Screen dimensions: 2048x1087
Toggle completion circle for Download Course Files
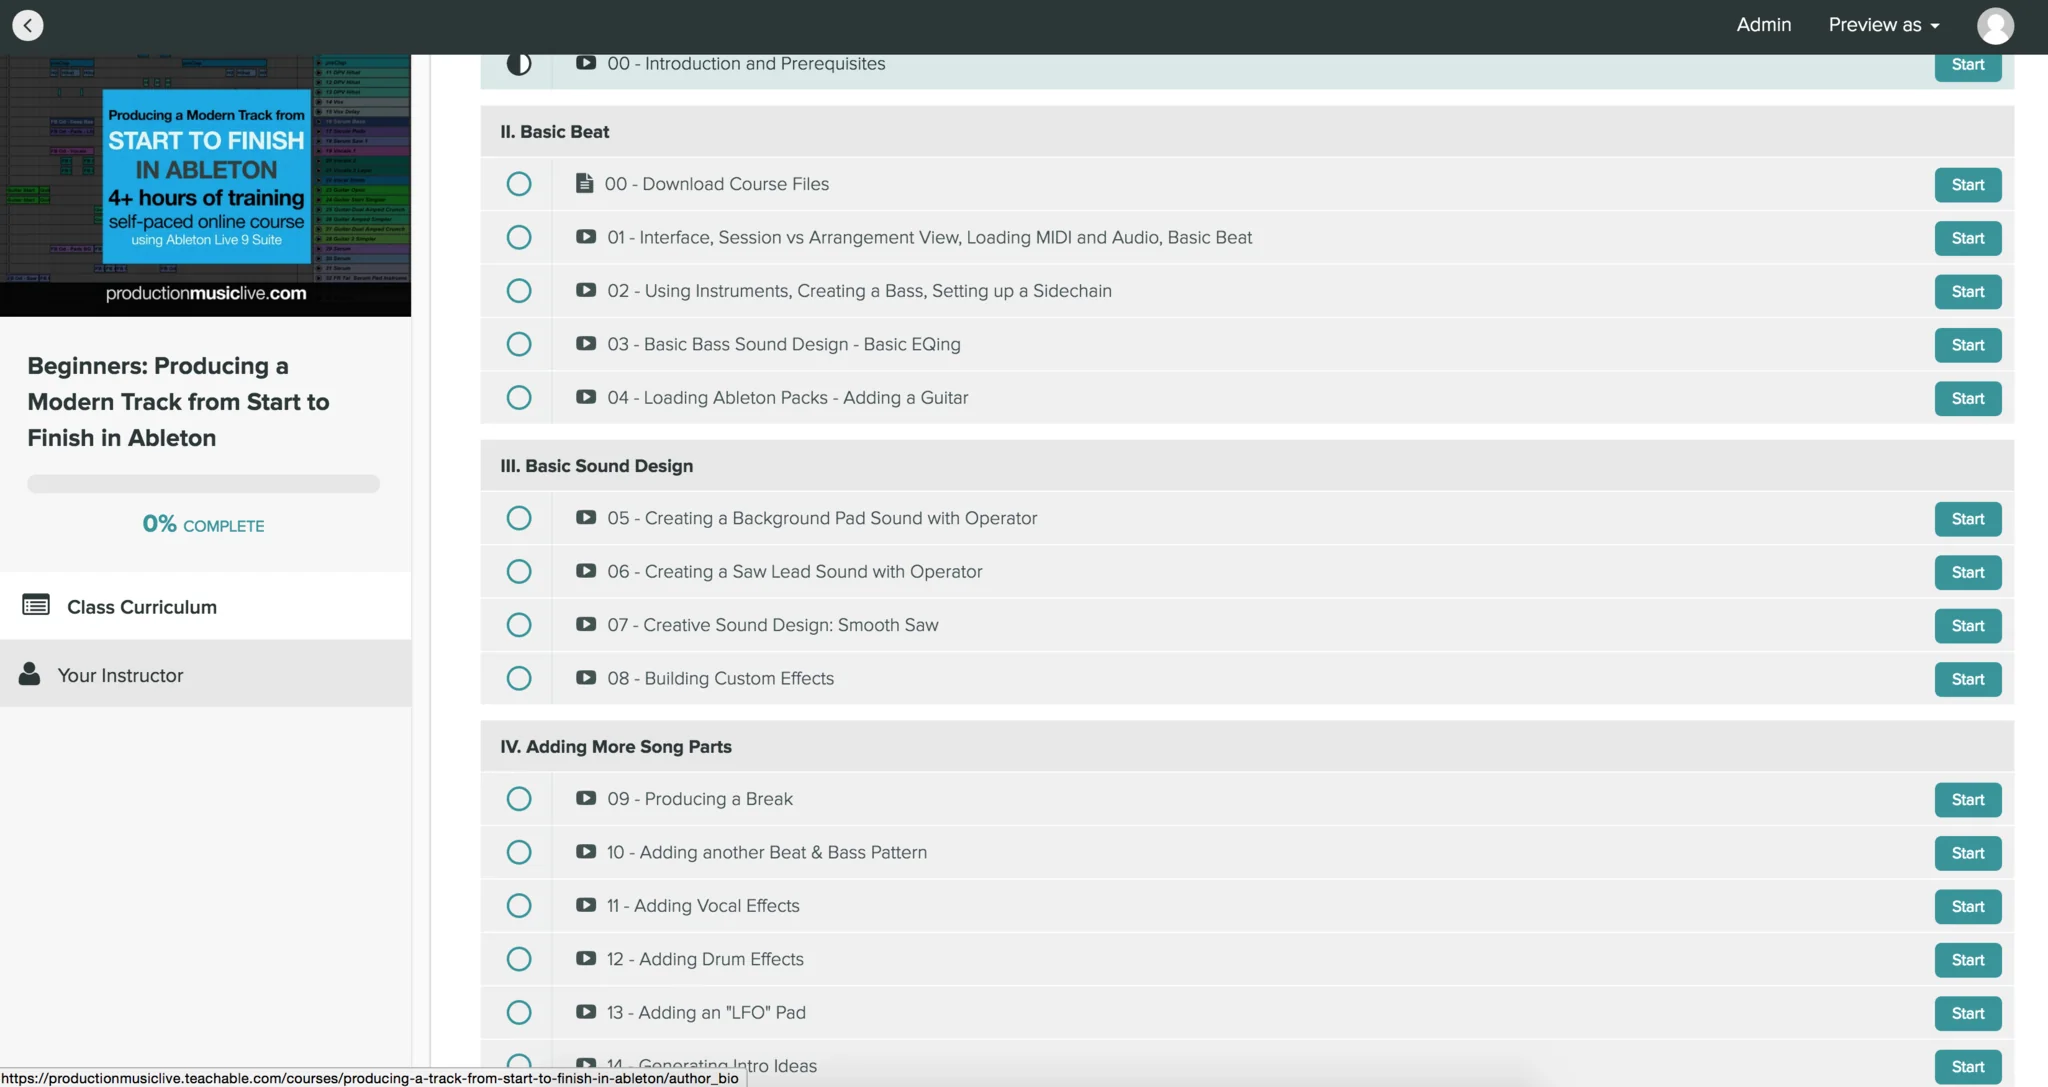518,184
